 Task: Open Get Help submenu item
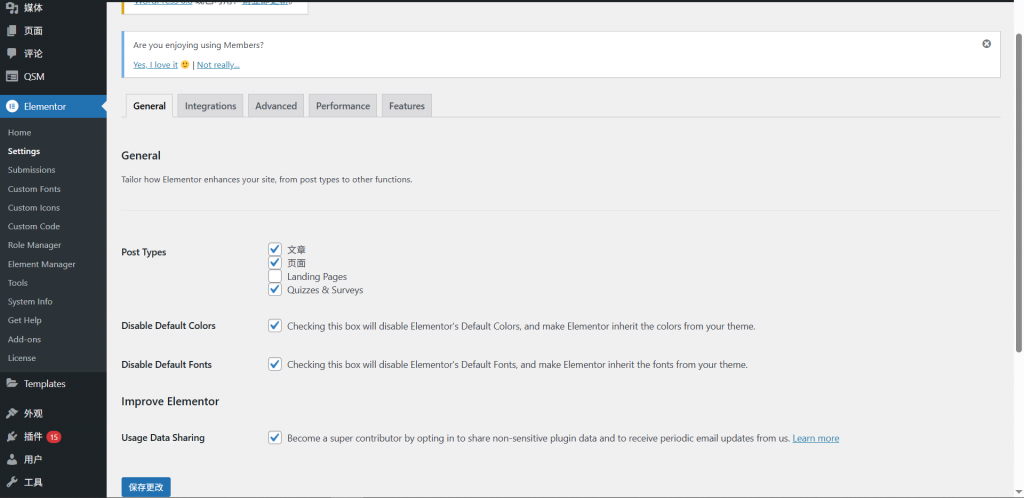click(x=25, y=320)
